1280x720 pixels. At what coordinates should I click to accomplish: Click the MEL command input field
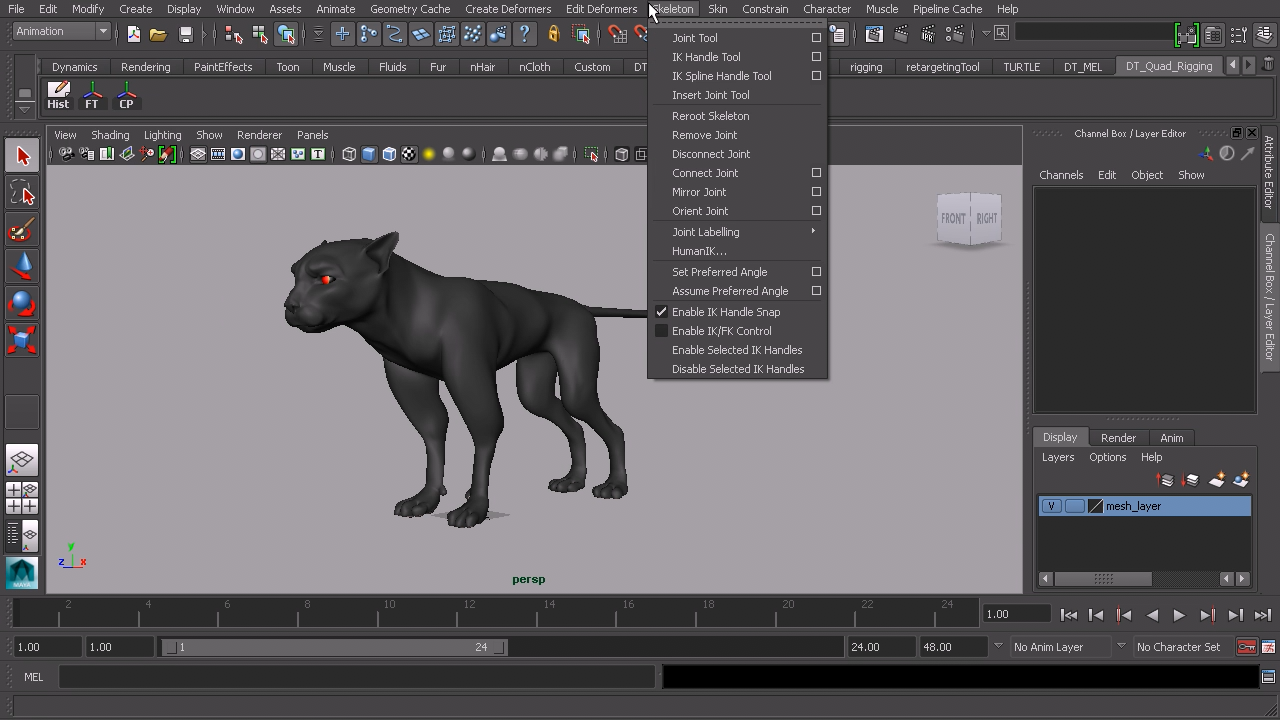coord(356,677)
